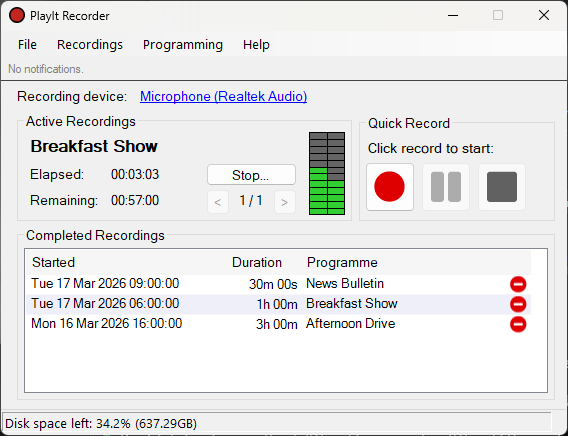Open the Help menu

pos(256,45)
